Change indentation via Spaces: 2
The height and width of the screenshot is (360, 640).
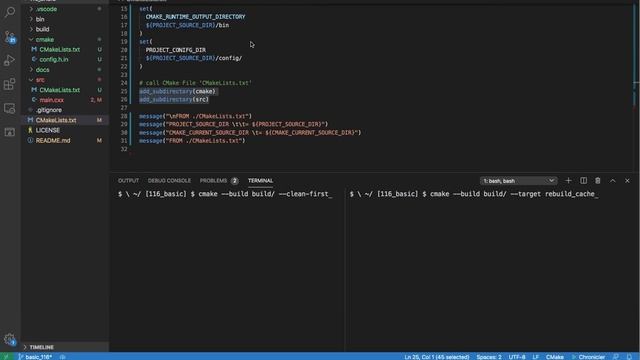click(x=489, y=356)
